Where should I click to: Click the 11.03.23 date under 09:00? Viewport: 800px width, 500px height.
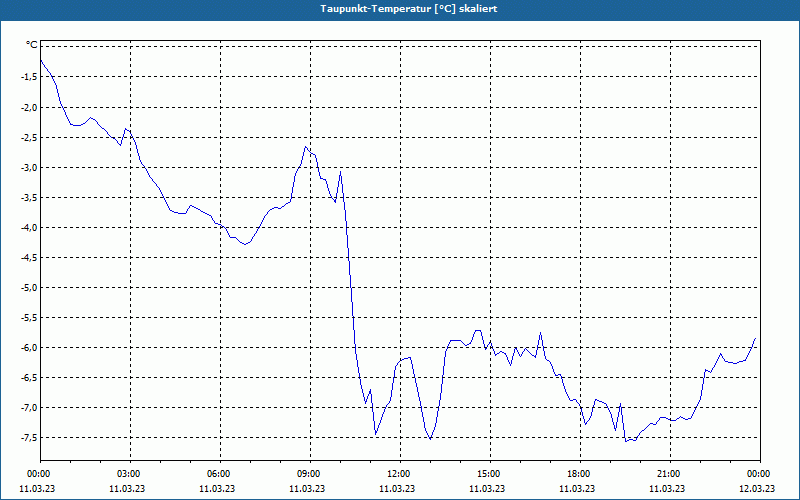pos(307,488)
